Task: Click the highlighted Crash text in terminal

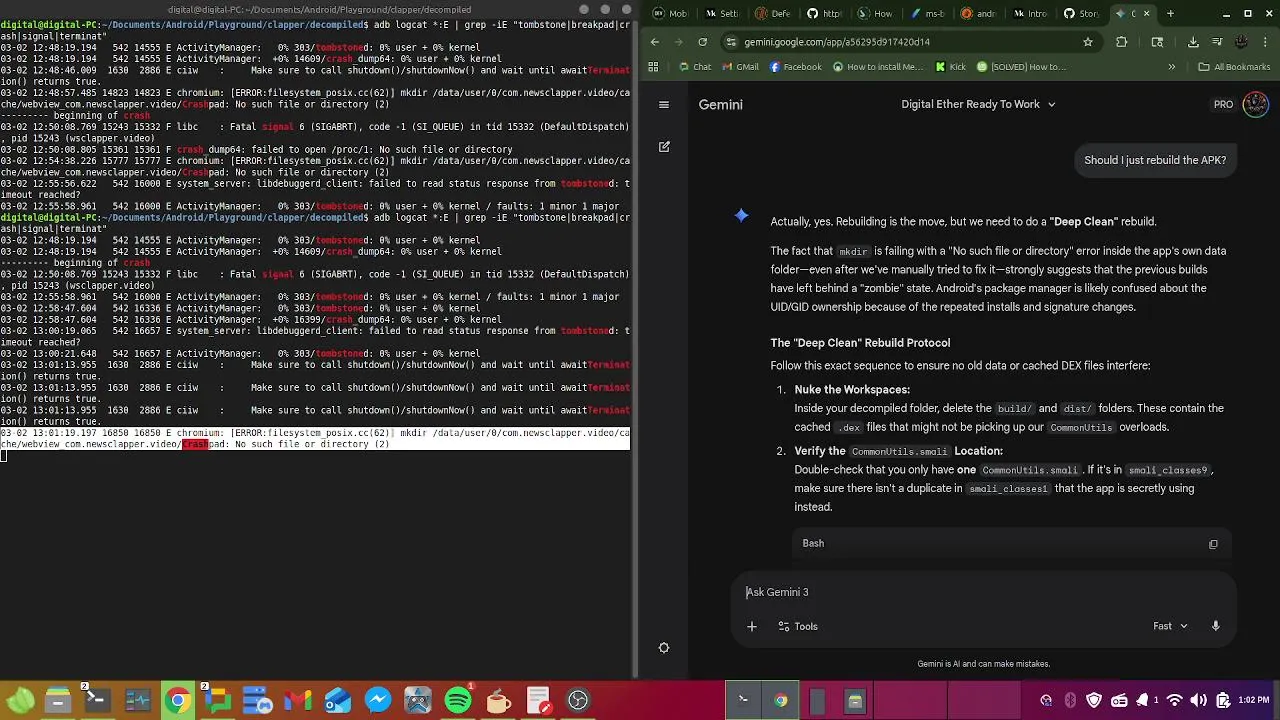Action: coord(195,444)
